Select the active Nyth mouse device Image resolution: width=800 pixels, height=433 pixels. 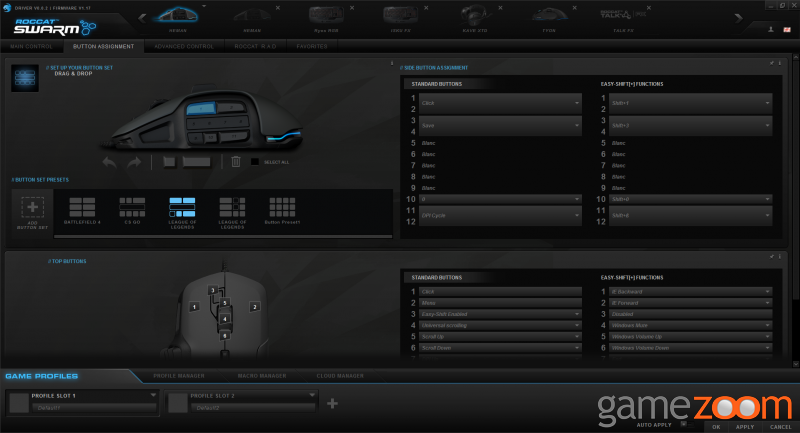(x=178, y=18)
